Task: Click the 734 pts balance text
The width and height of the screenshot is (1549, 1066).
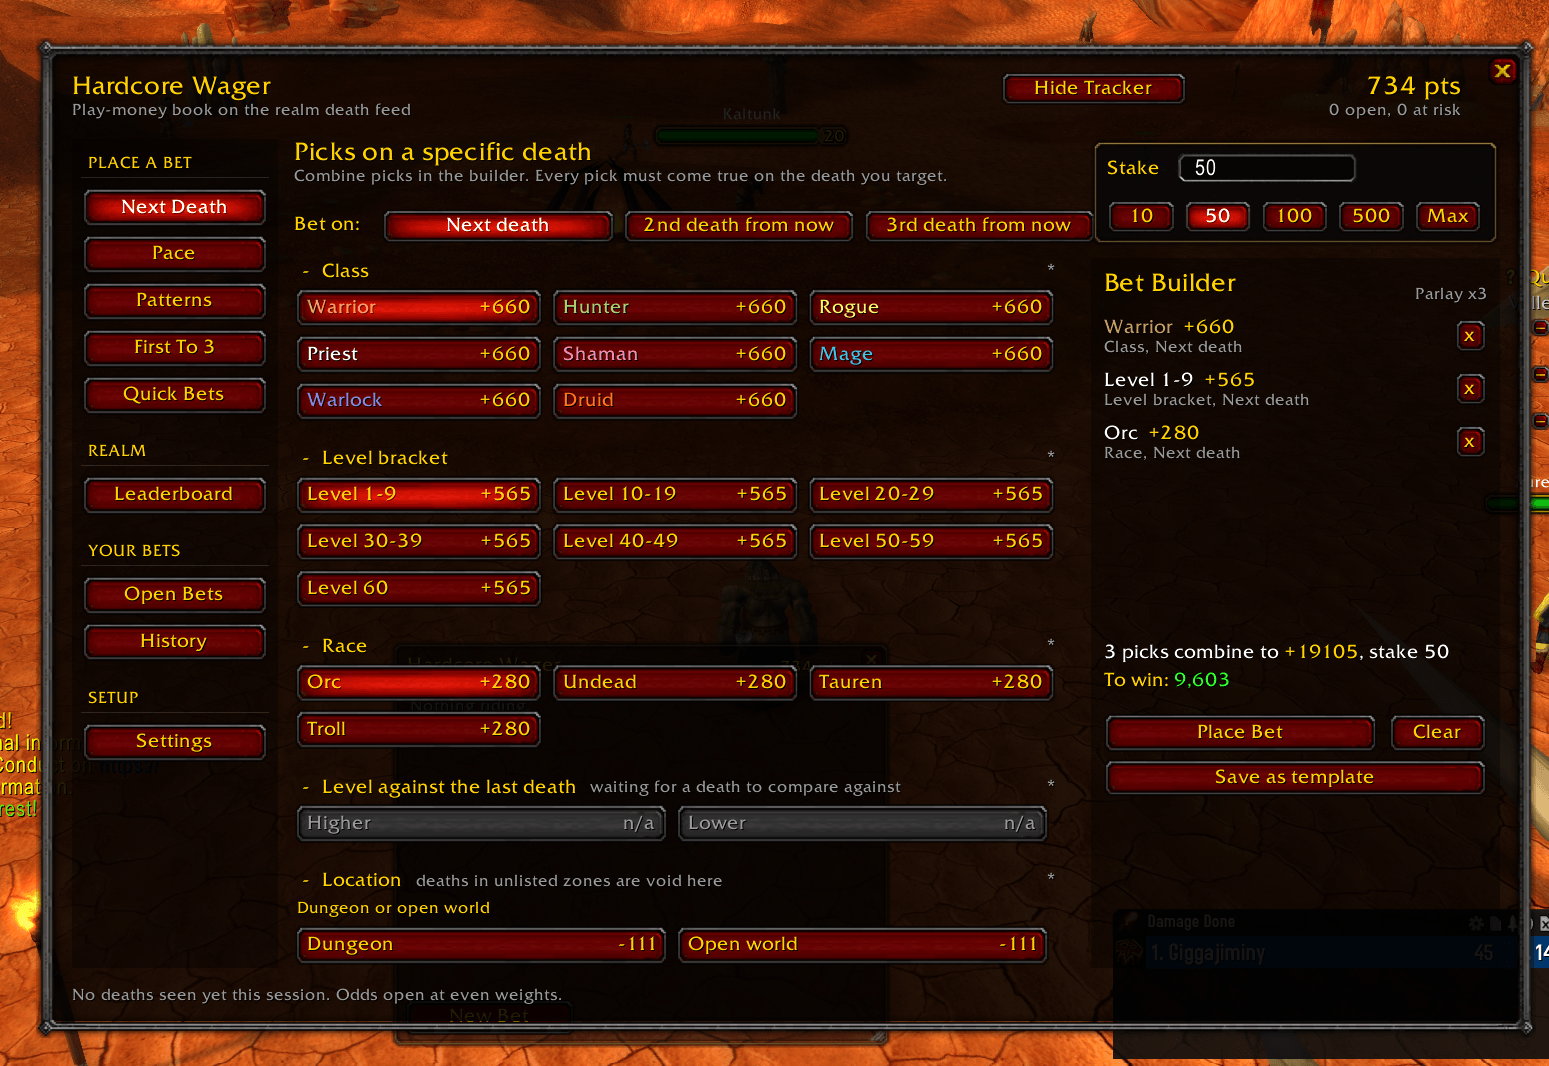Action: click(1414, 86)
